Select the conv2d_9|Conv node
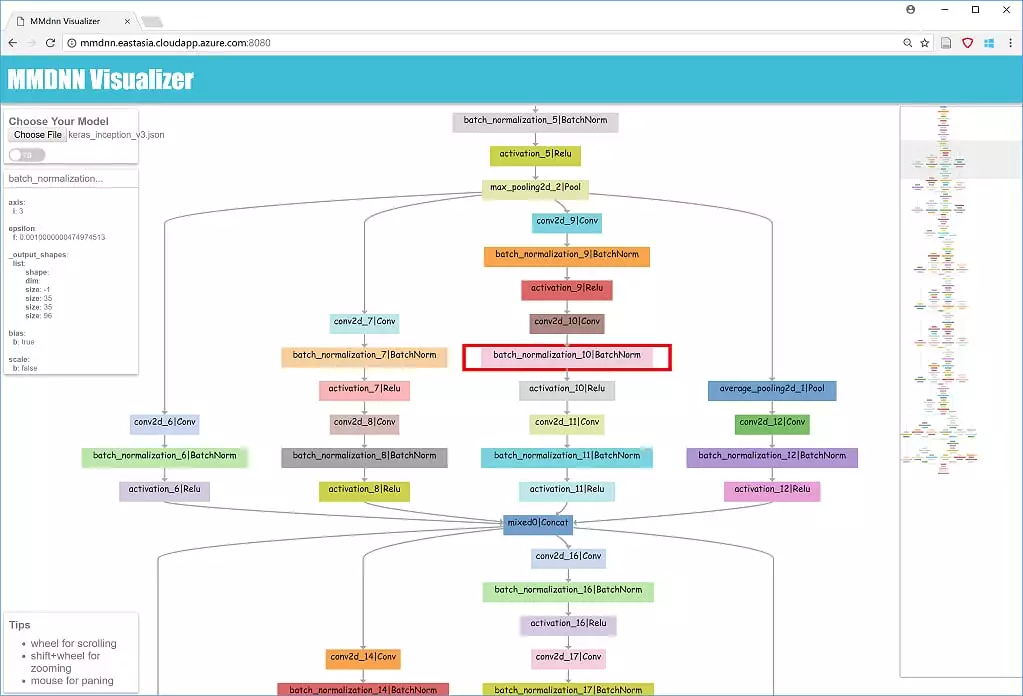Viewport: 1023px width, 696px height. [567, 222]
